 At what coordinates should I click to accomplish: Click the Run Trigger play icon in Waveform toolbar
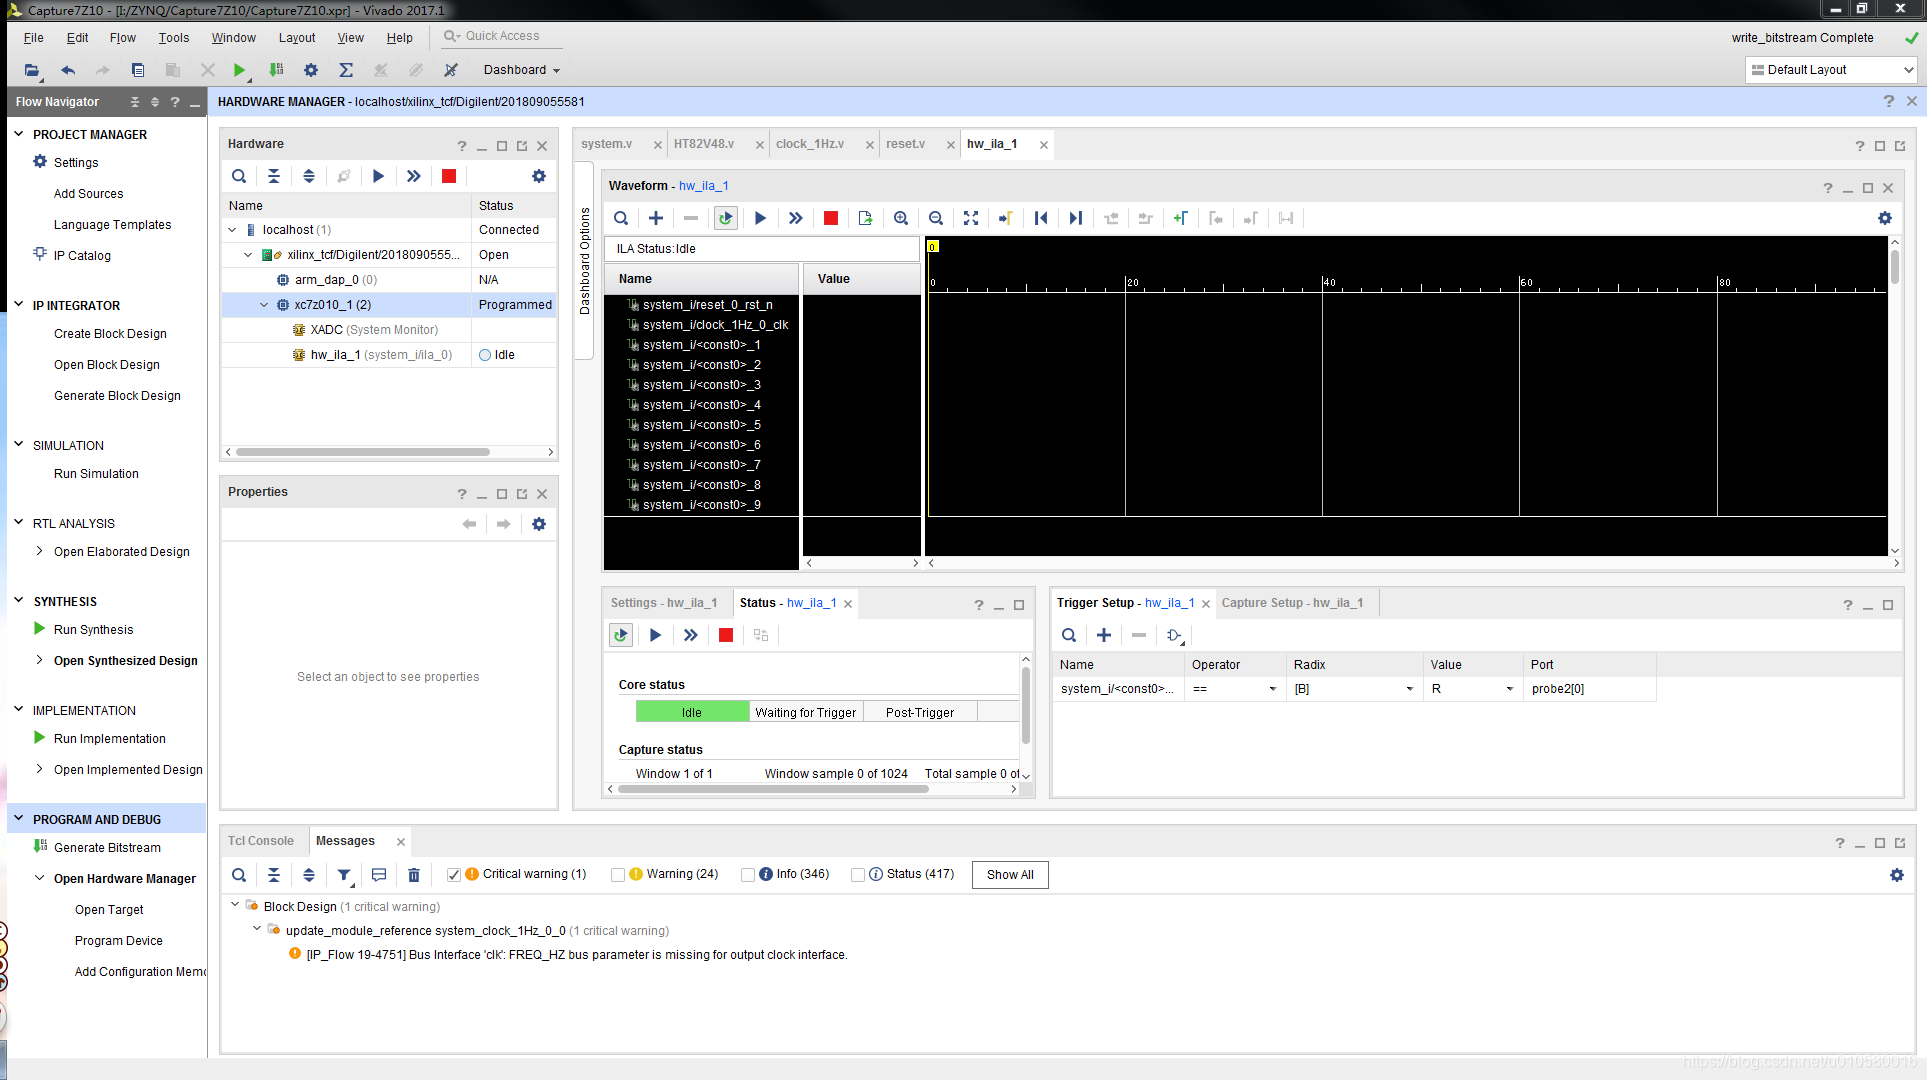tap(760, 218)
